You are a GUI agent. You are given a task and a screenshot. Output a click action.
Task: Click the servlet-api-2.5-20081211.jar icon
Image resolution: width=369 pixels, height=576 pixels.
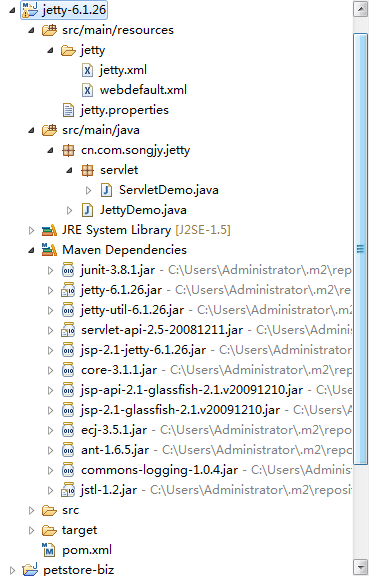(x=68, y=330)
